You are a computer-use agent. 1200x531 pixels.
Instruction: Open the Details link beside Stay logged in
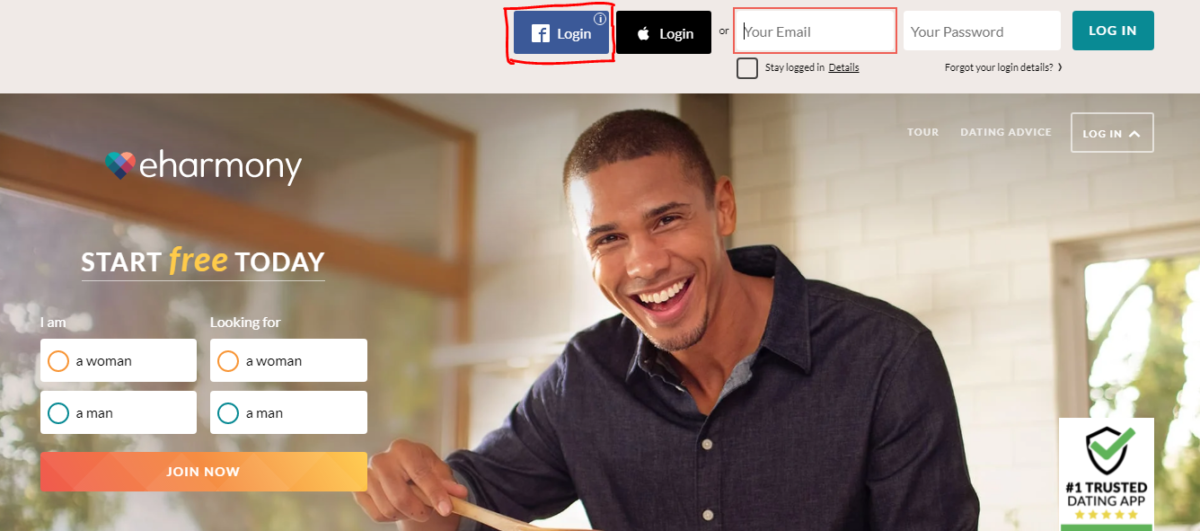(844, 68)
